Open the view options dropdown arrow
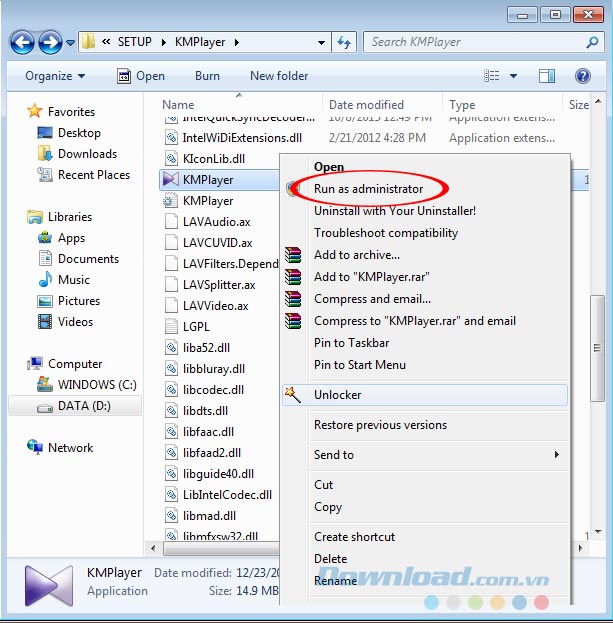 click(x=514, y=76)
